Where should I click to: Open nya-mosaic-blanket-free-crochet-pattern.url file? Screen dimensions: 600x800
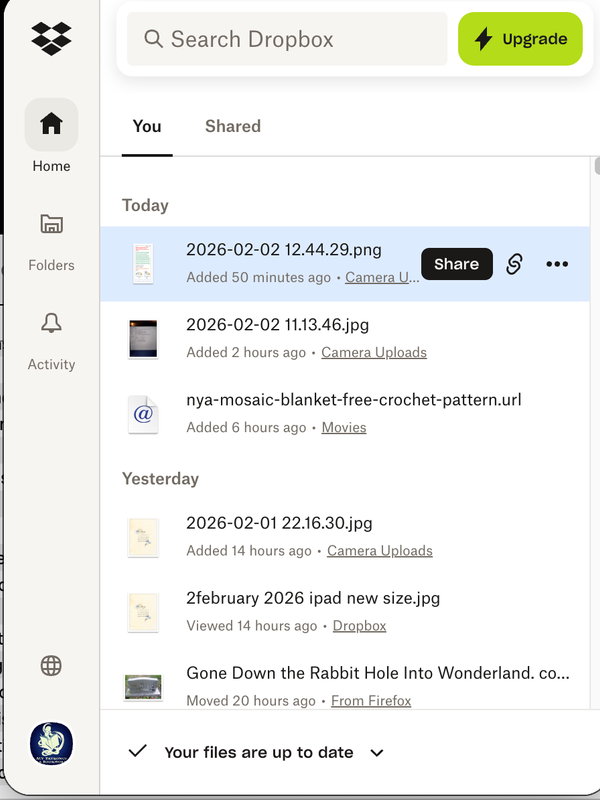point(353,400)
